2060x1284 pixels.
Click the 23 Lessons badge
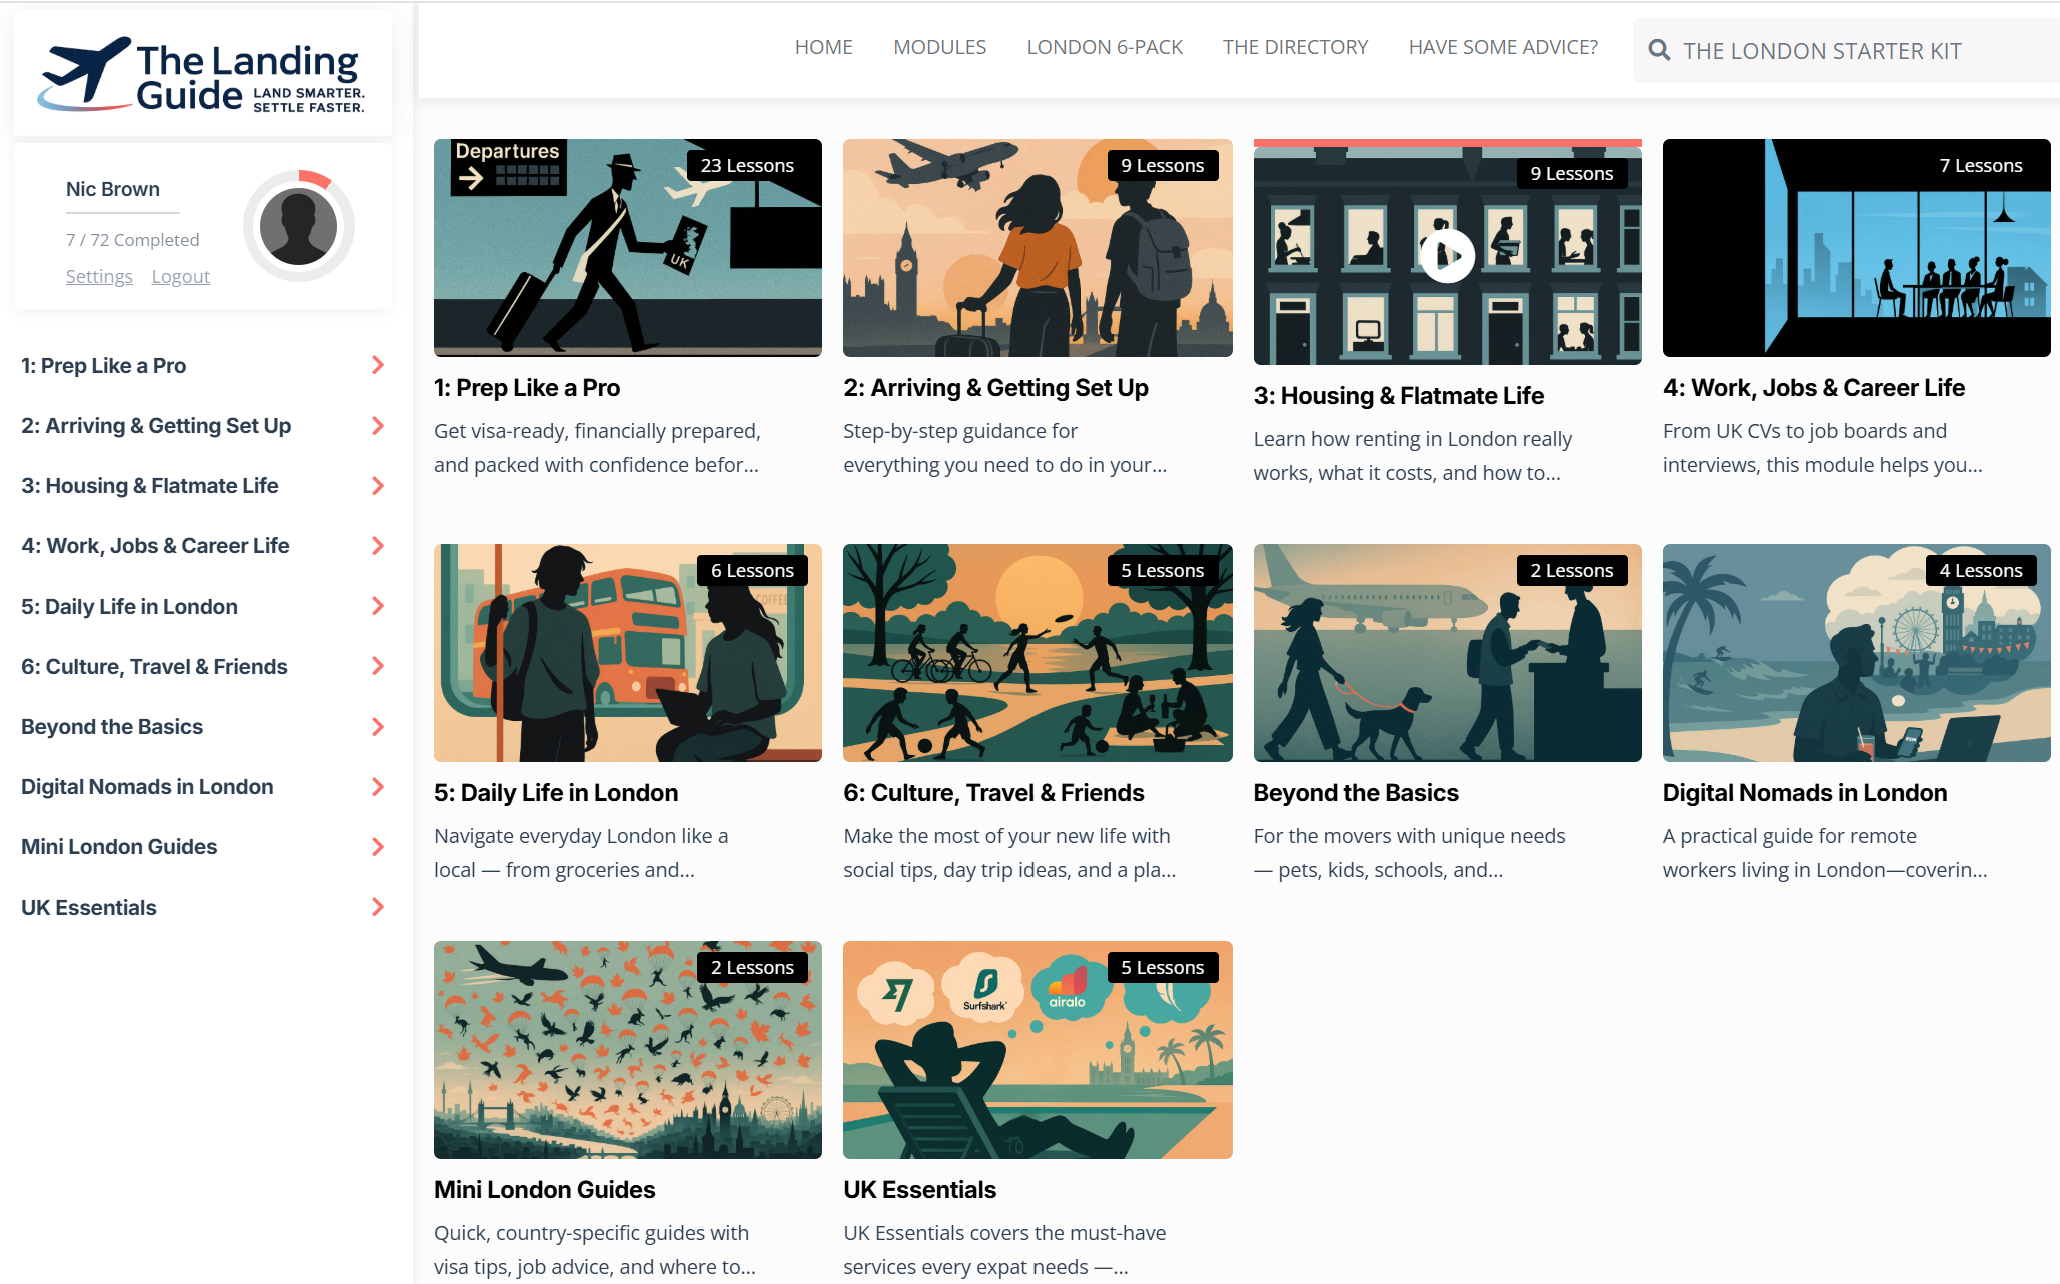[x=746, y=166]
